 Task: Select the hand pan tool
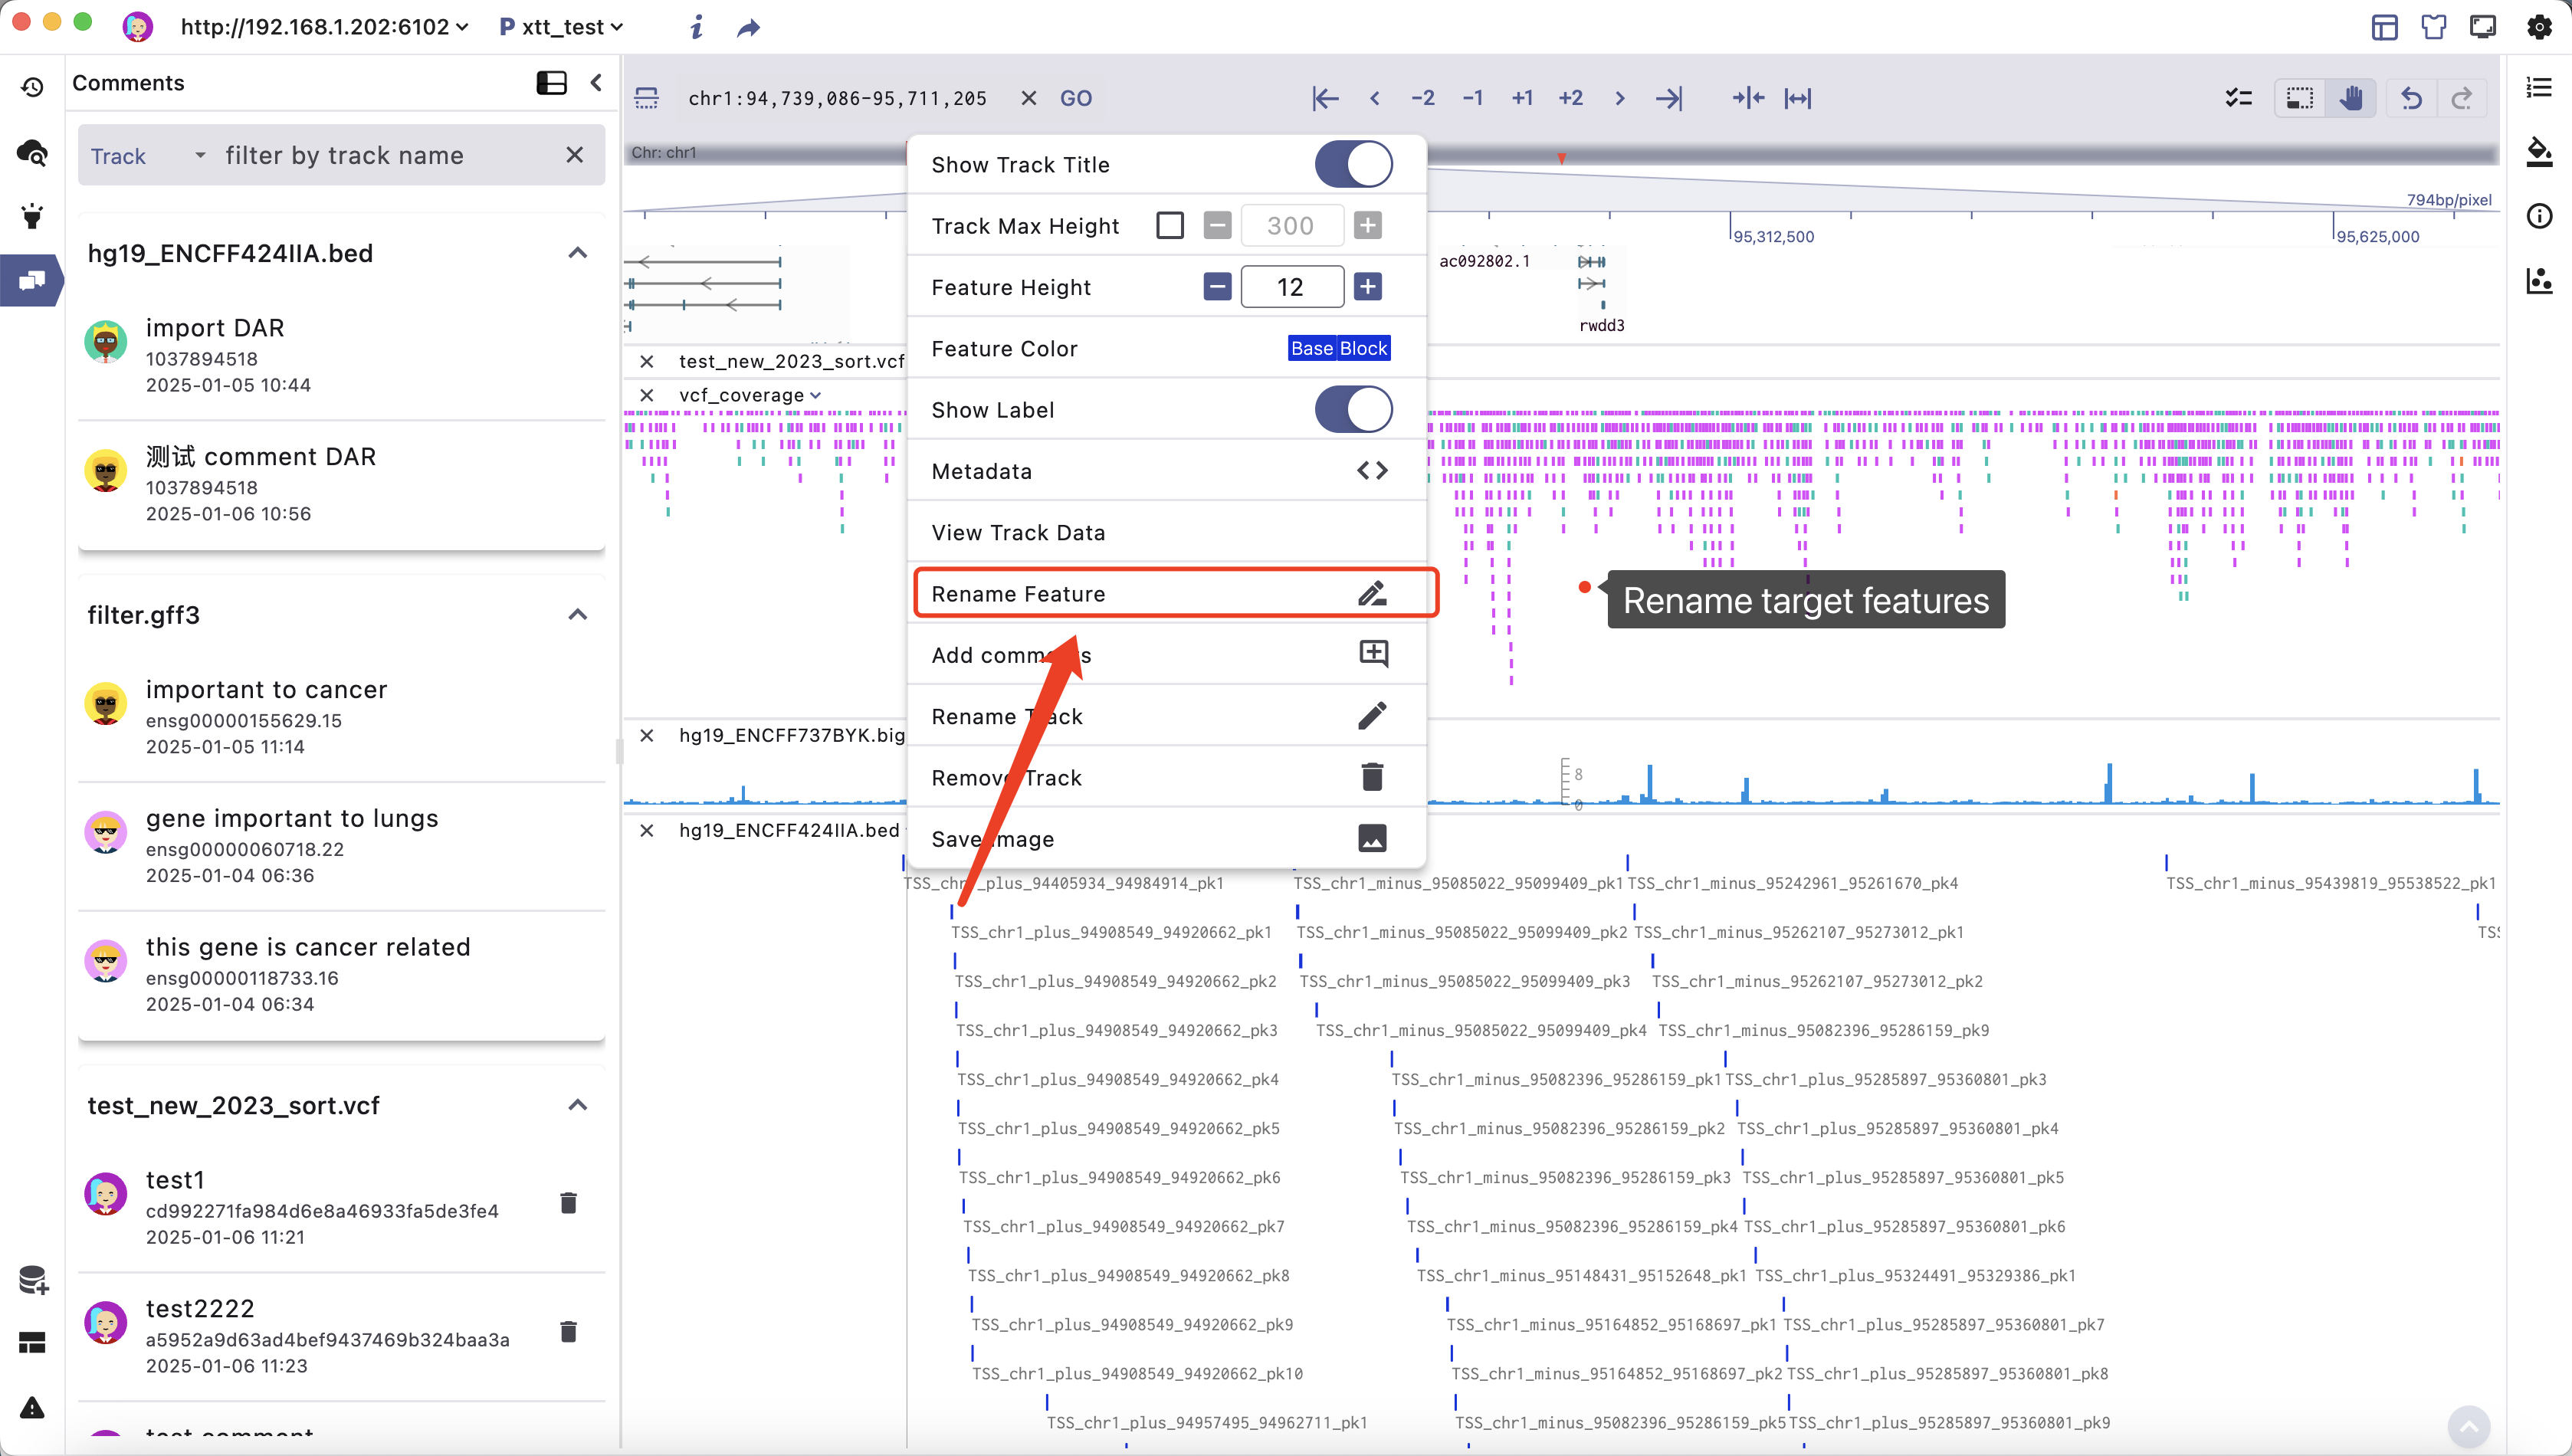coord(2350,98)
